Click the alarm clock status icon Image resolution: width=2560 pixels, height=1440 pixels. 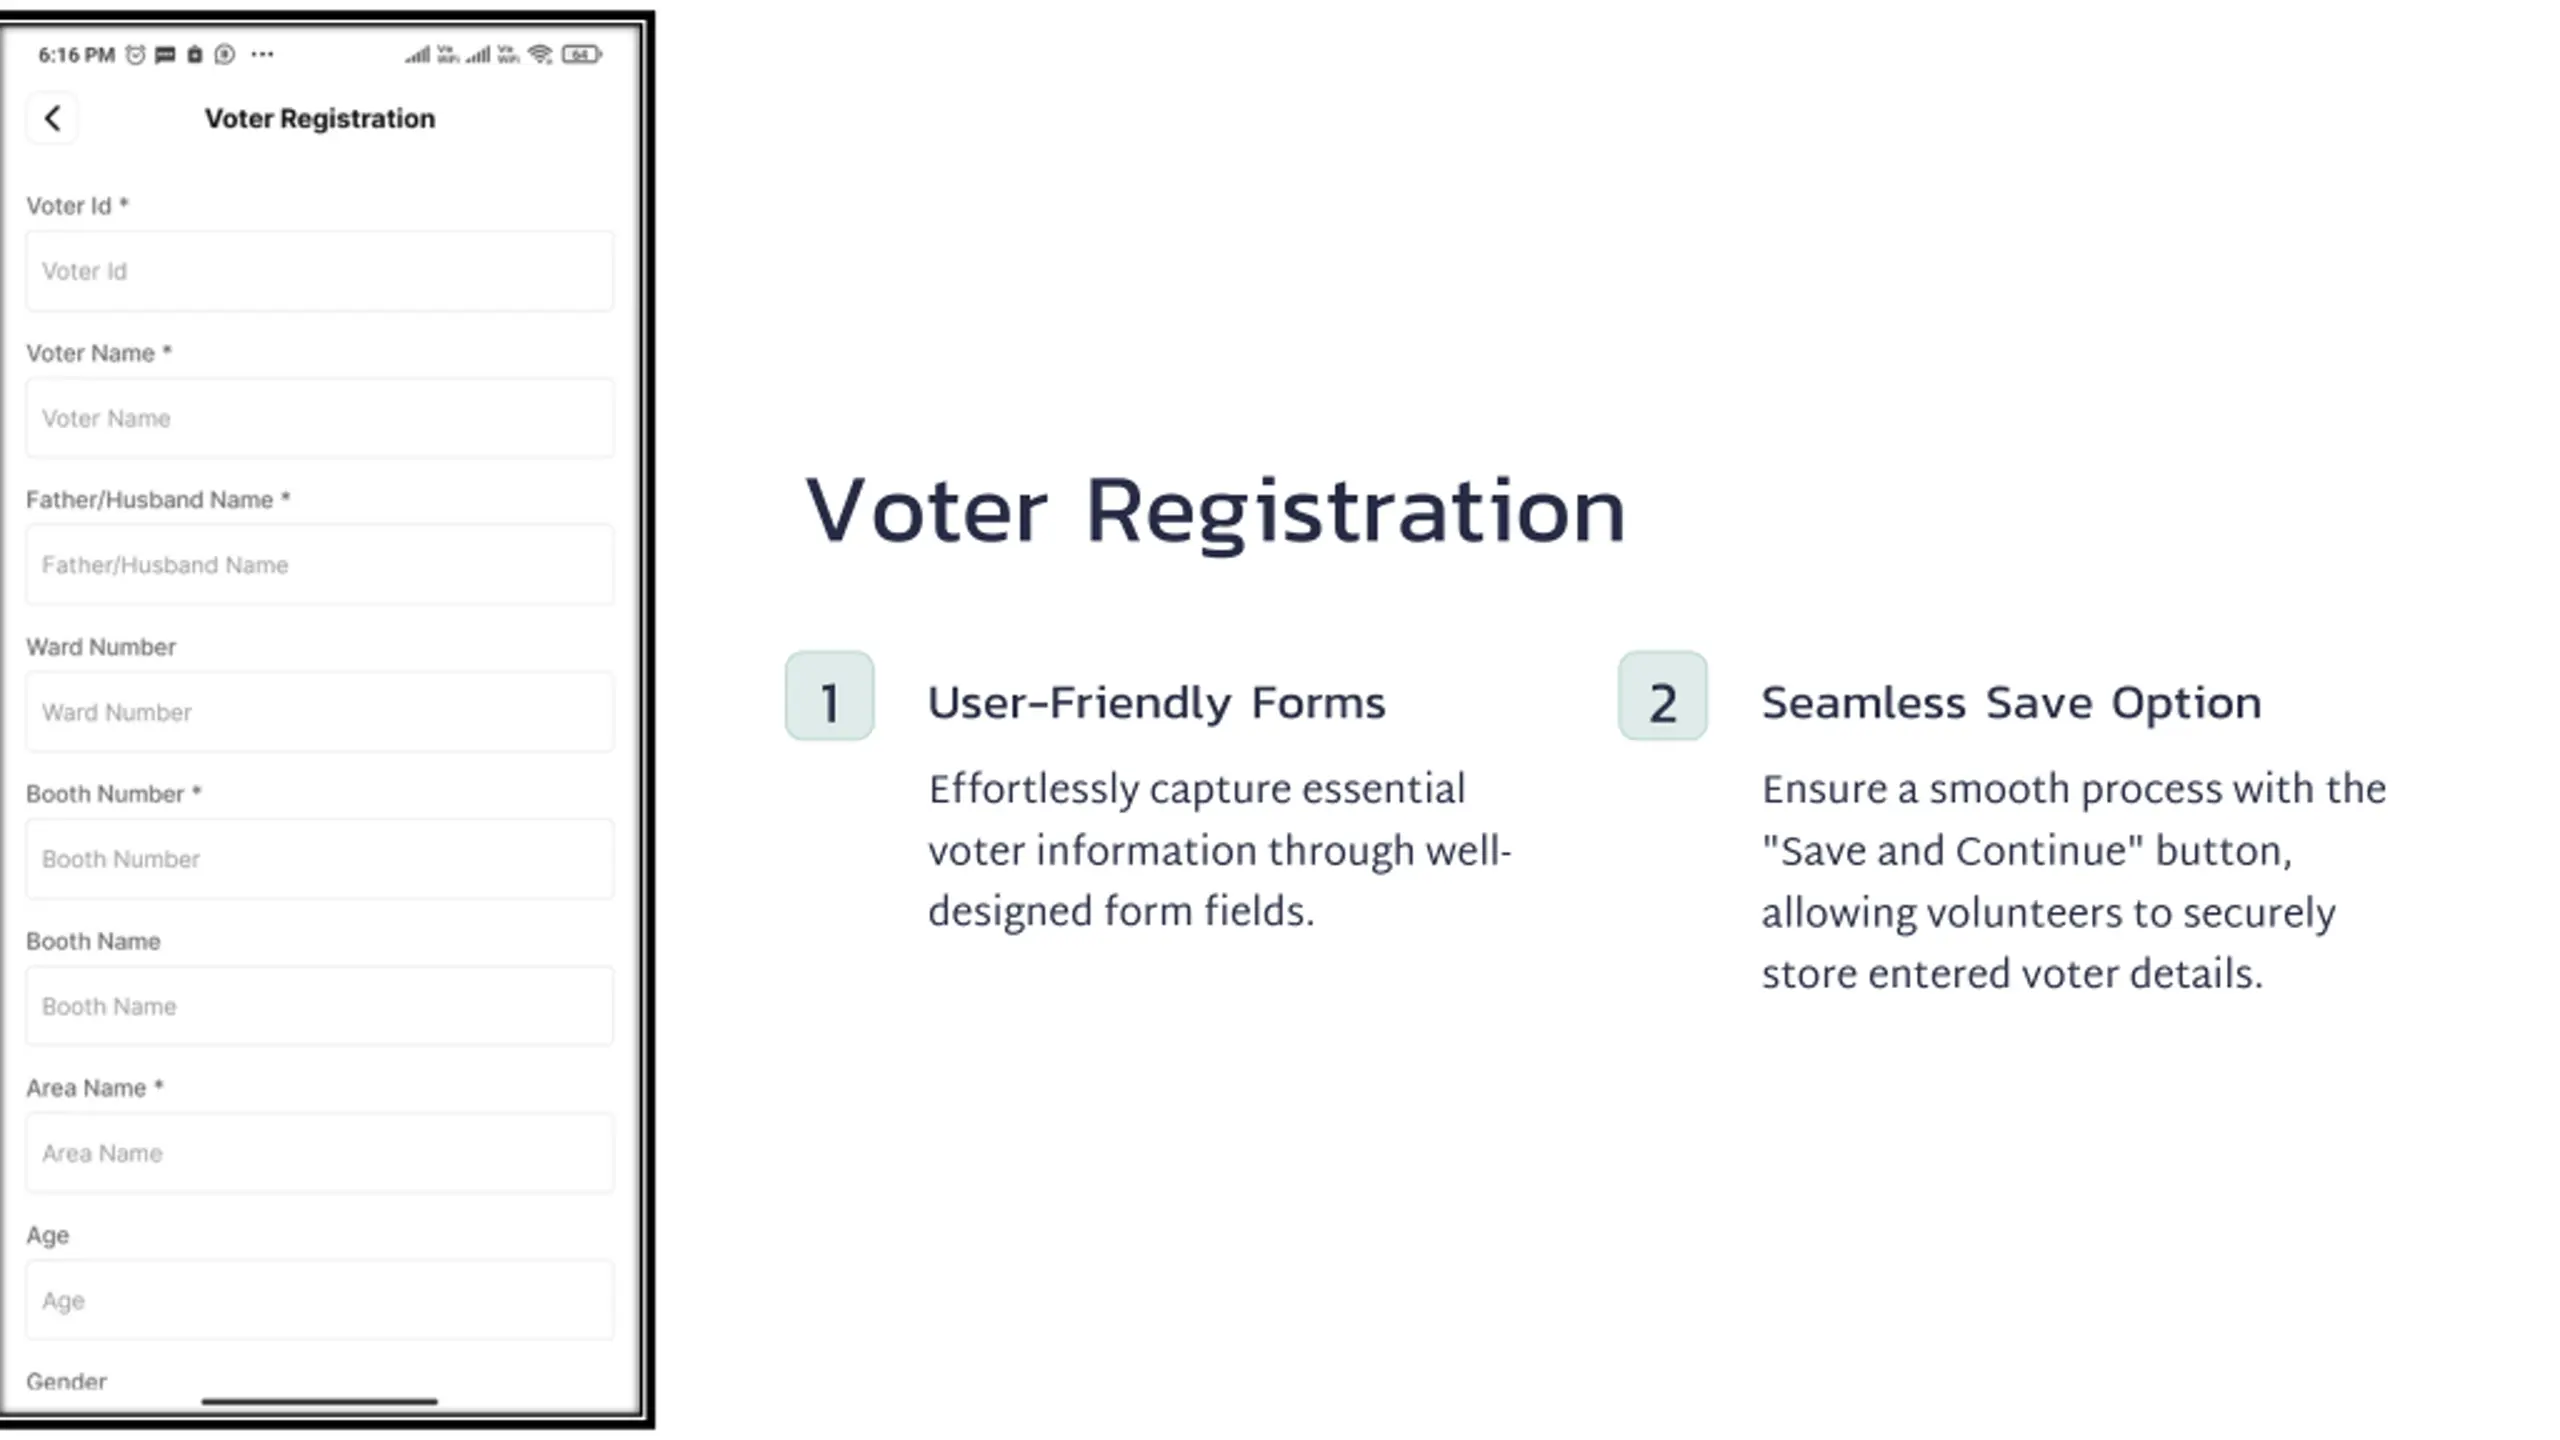[x=135, y=55]
